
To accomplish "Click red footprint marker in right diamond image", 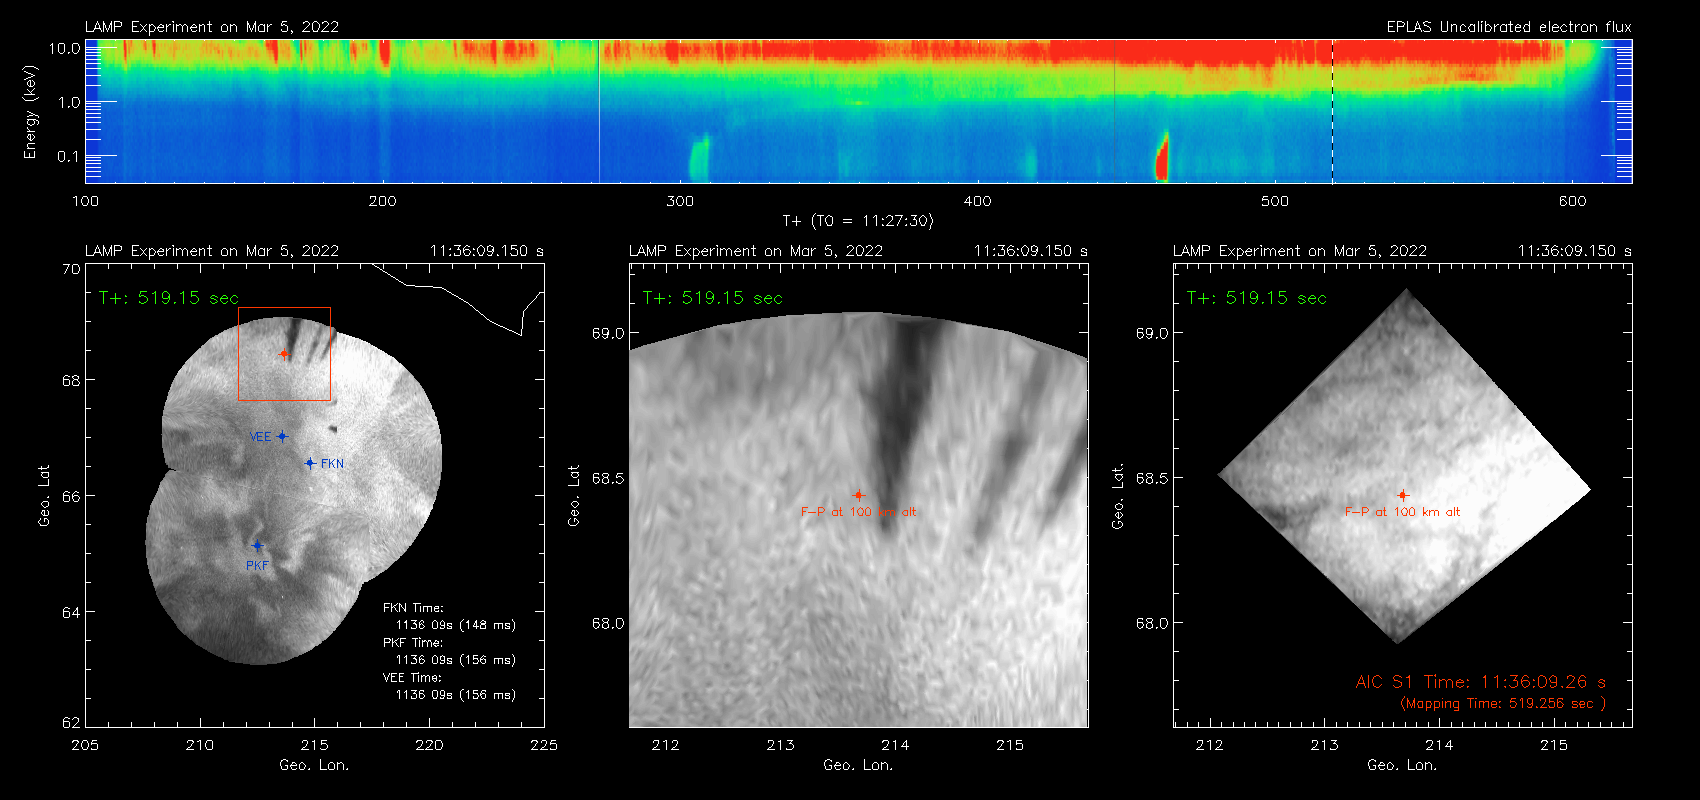I will (x=1403, y=495).
